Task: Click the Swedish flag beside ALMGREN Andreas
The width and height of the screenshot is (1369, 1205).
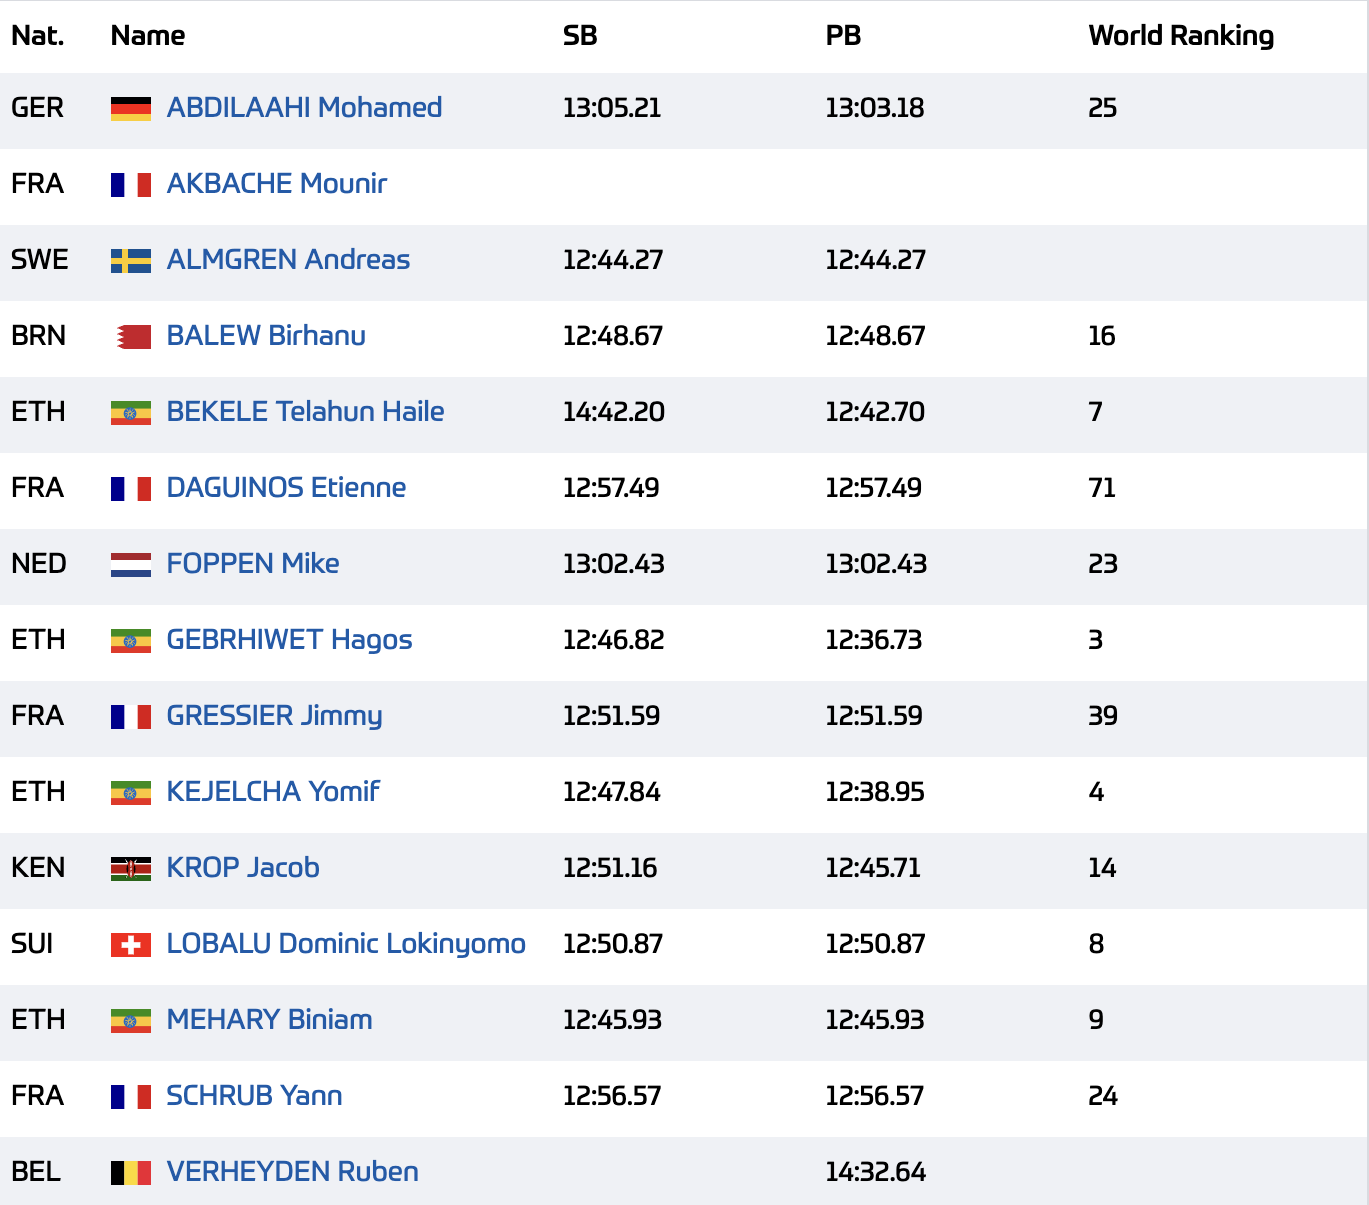Action: 131,260
